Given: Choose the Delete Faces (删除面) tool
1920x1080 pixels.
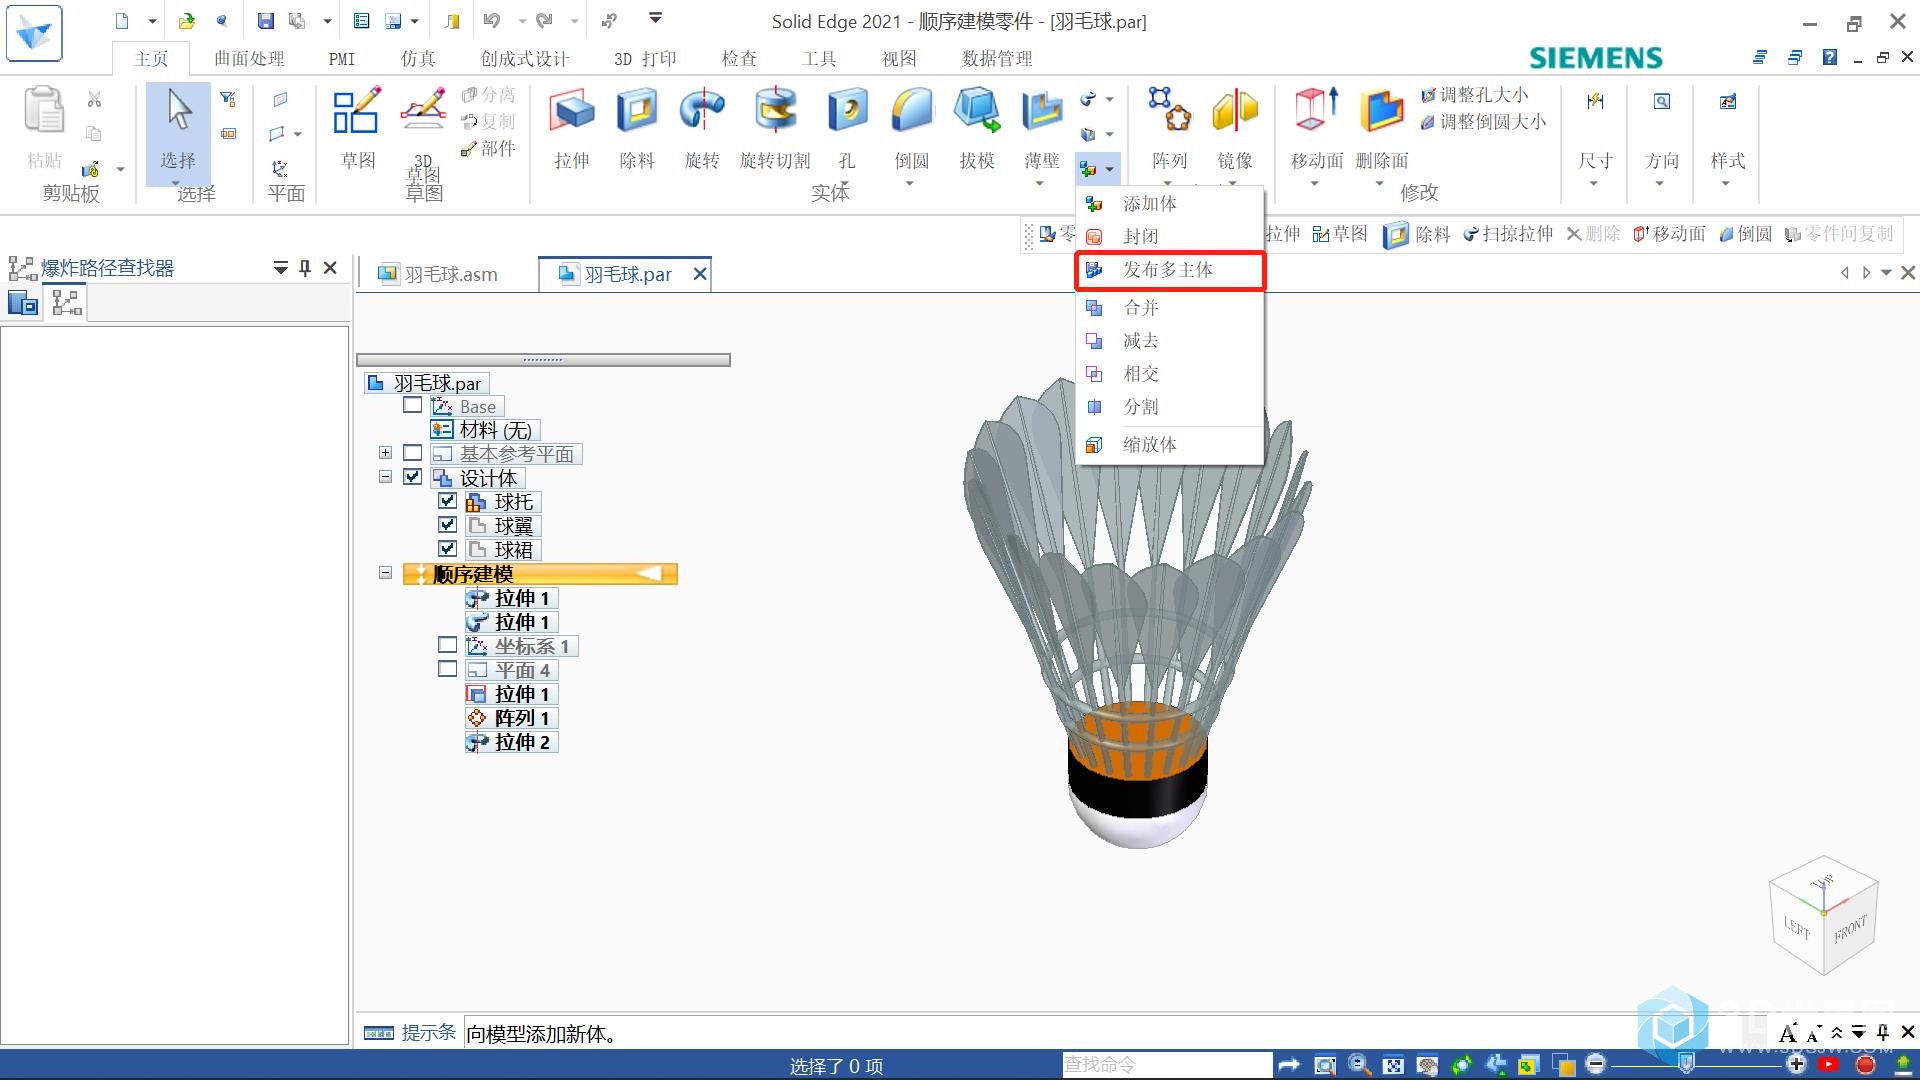Looking at the screenshot, I should click(1382, 111).
